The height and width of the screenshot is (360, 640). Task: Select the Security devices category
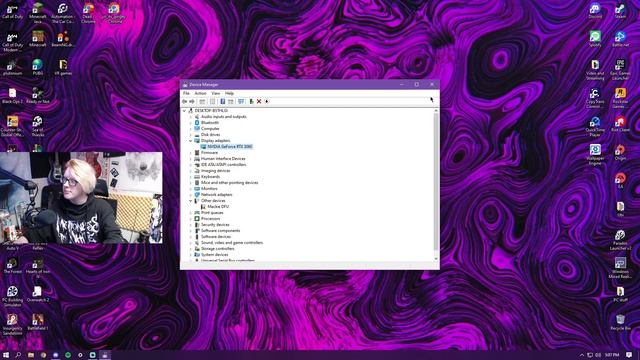tap(215, 225)
